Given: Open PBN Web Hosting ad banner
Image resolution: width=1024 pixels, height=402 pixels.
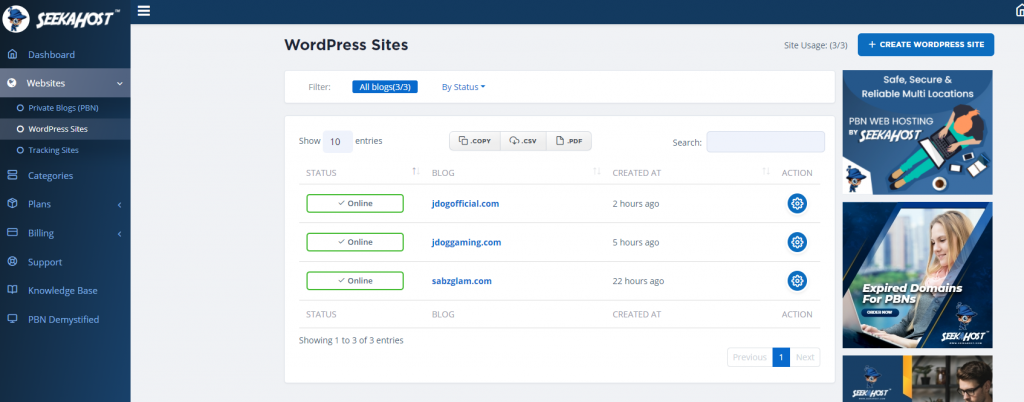Looking at the screenshot, I should [x=918, y=132].
